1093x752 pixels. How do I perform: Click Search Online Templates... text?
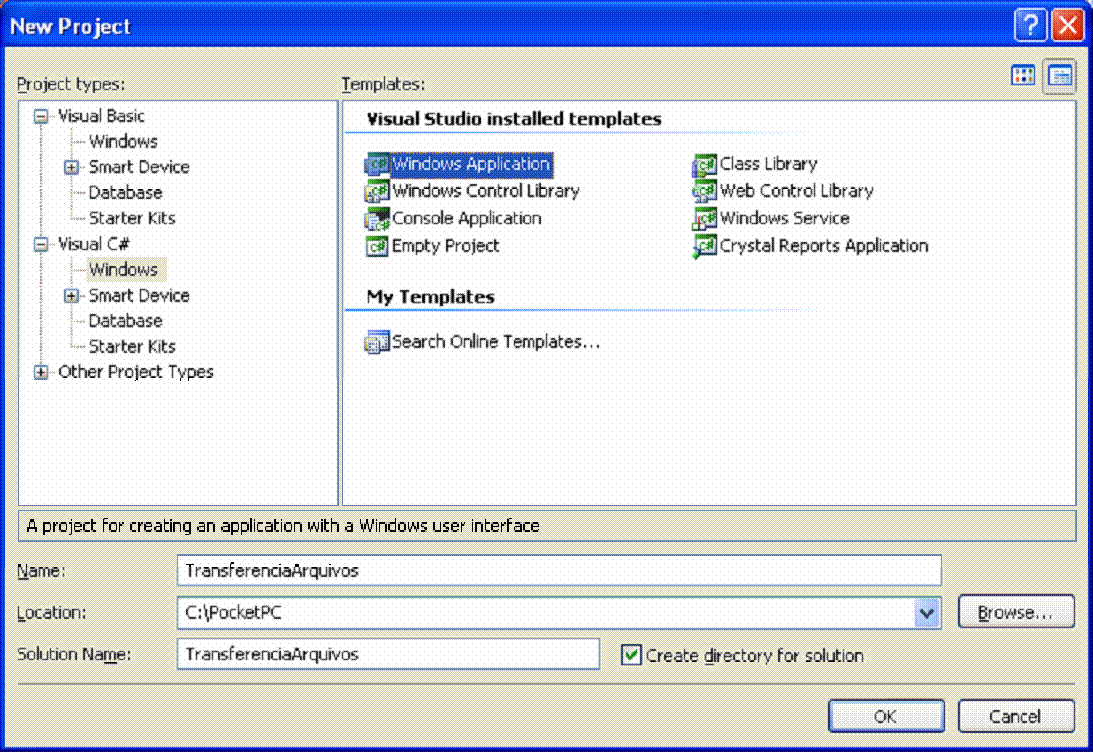pyautogui.click(x=496, y=342)
